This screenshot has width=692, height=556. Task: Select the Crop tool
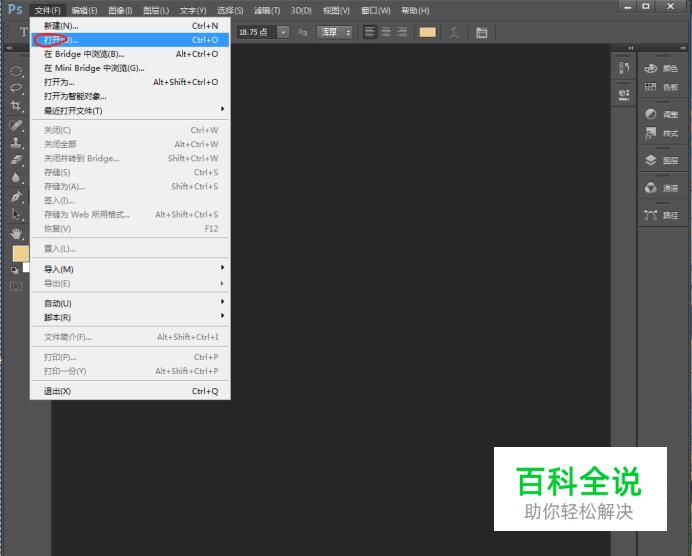pos(16,105)
